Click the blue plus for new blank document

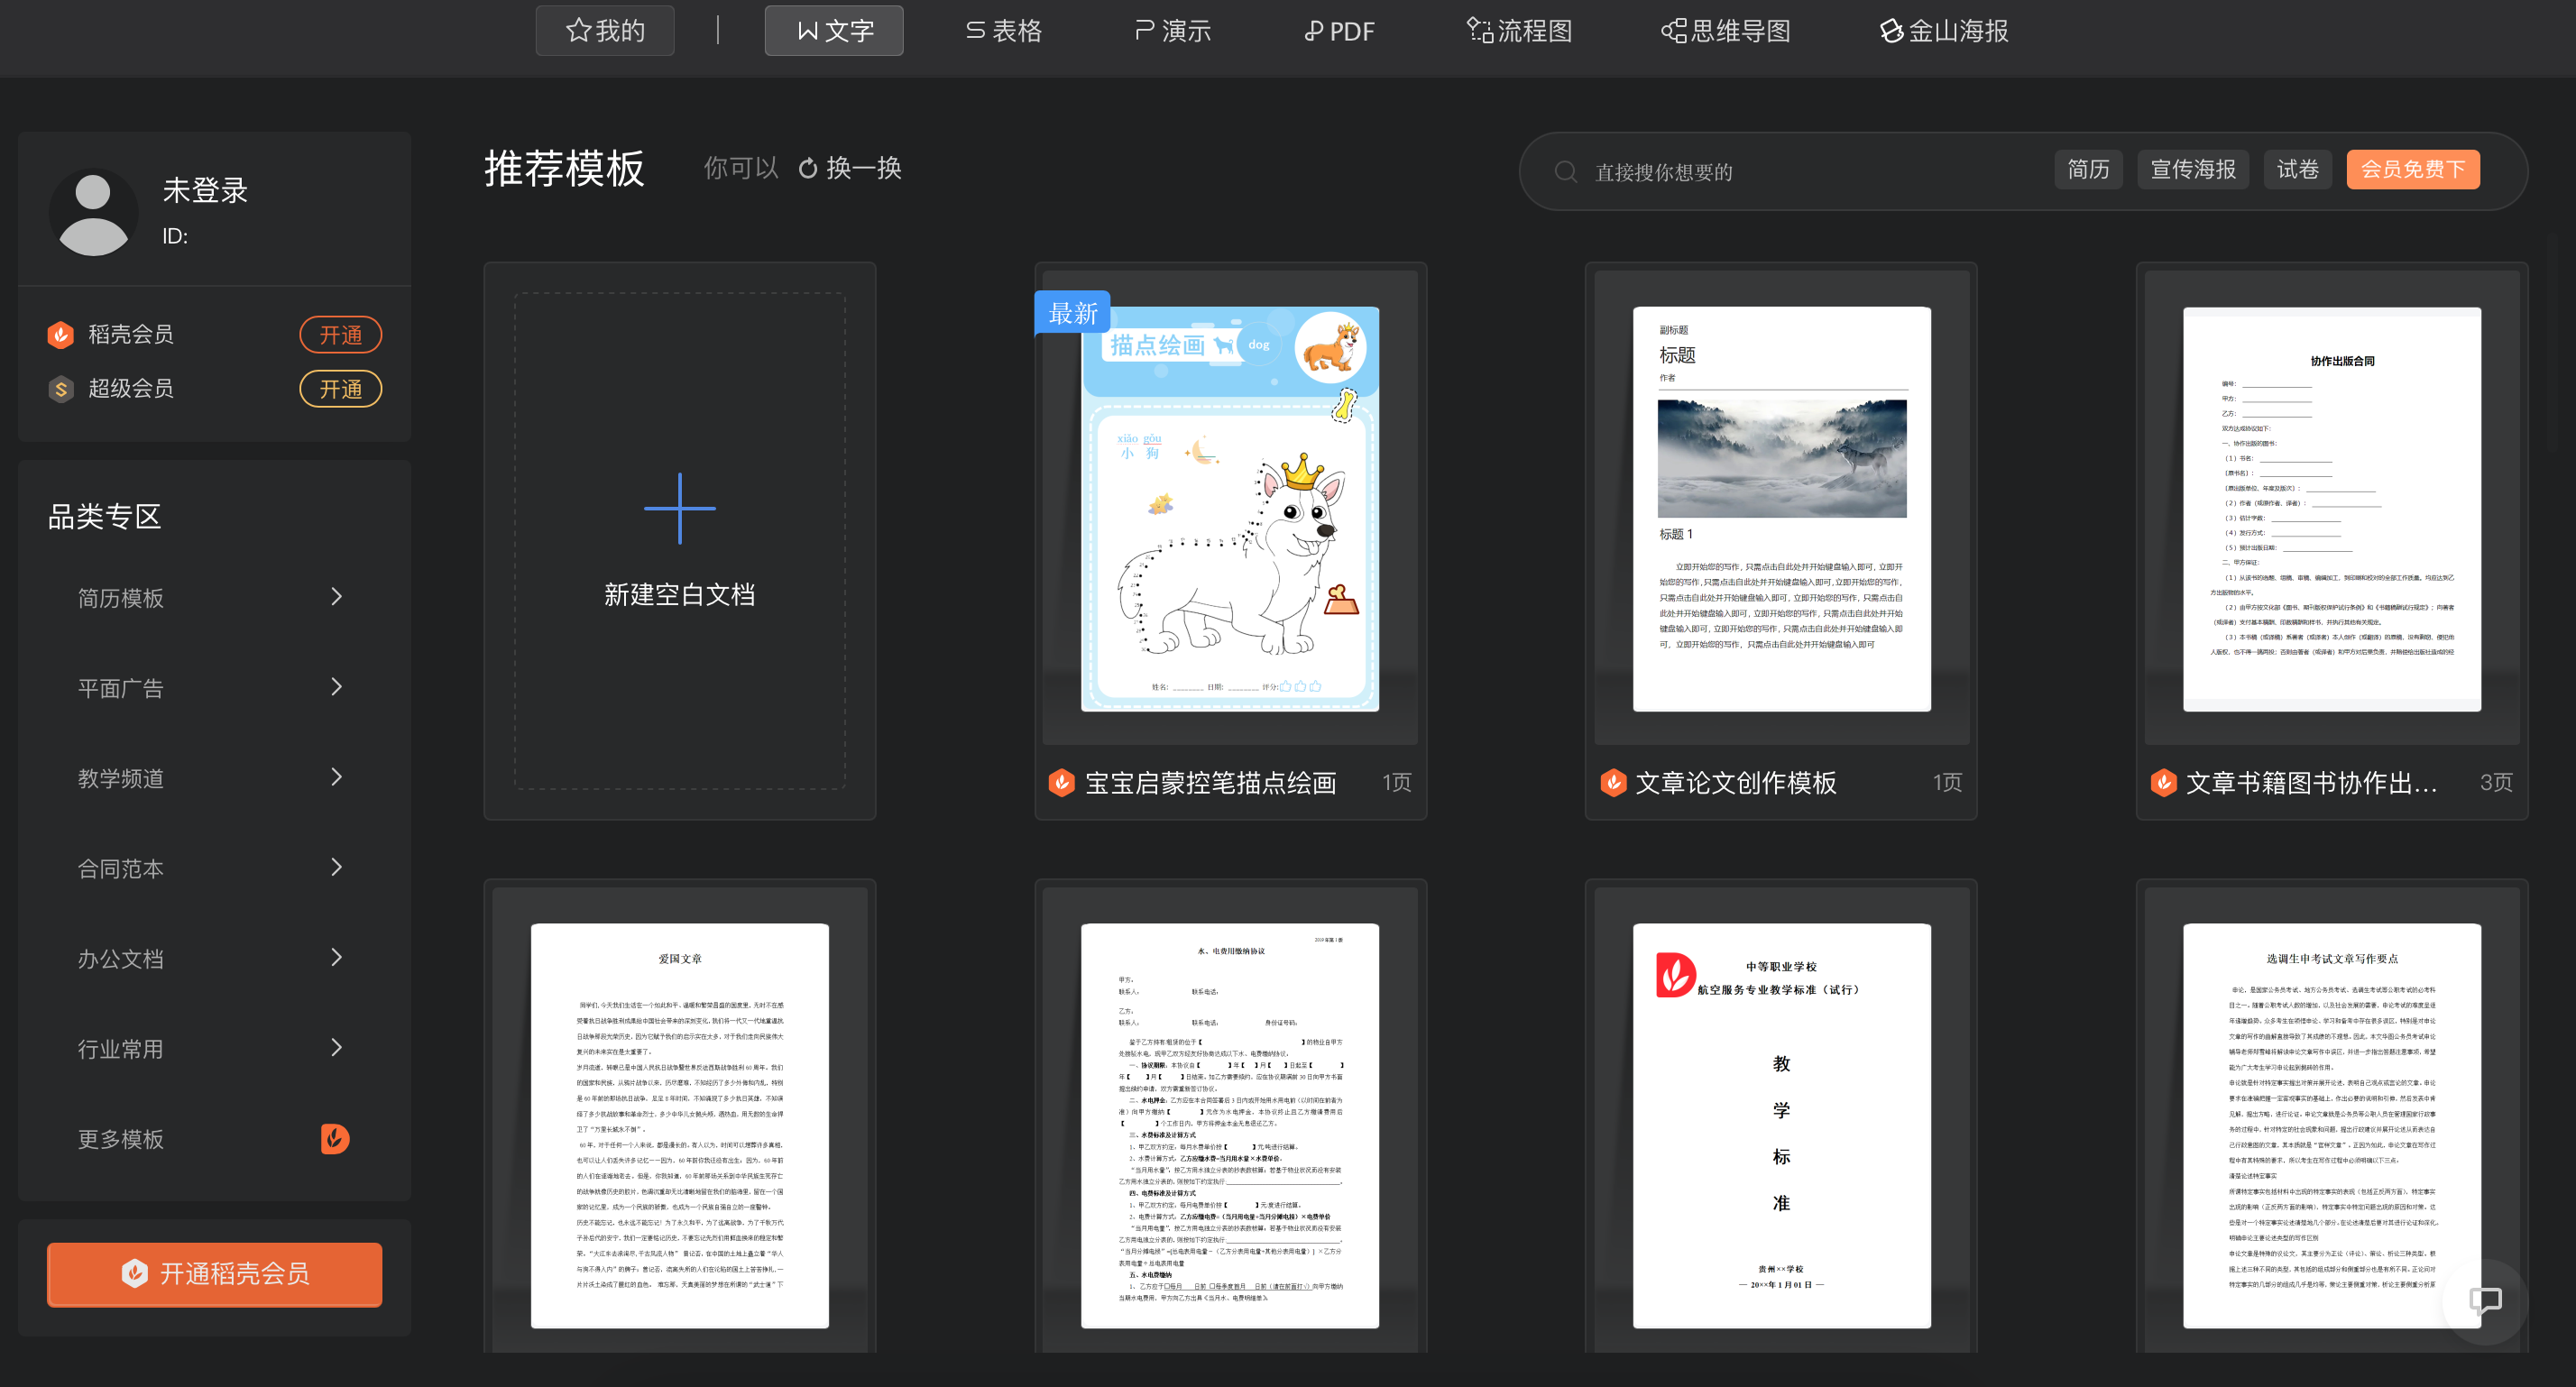coord(679,508)
